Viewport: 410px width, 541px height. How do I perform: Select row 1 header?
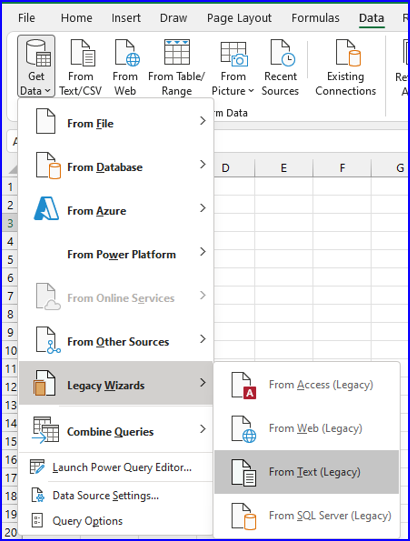pos(10,187)
